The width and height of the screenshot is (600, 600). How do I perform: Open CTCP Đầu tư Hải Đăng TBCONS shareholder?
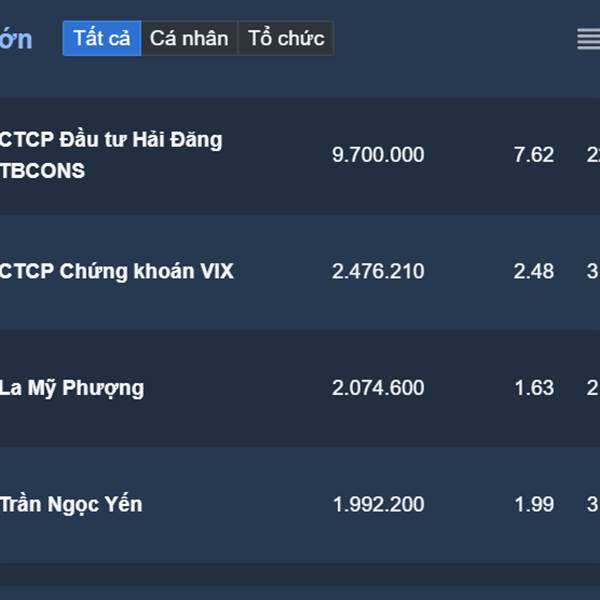click(111, 155)
